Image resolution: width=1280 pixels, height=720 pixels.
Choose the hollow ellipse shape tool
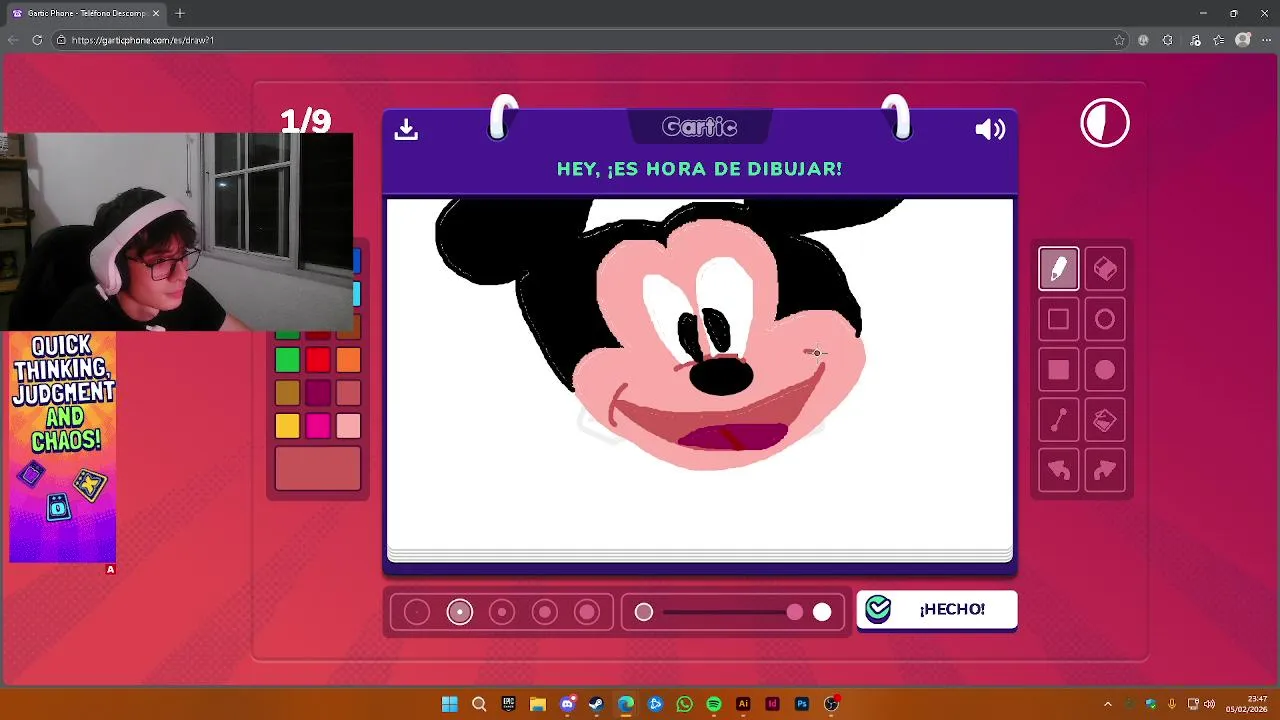[1105, 319]
